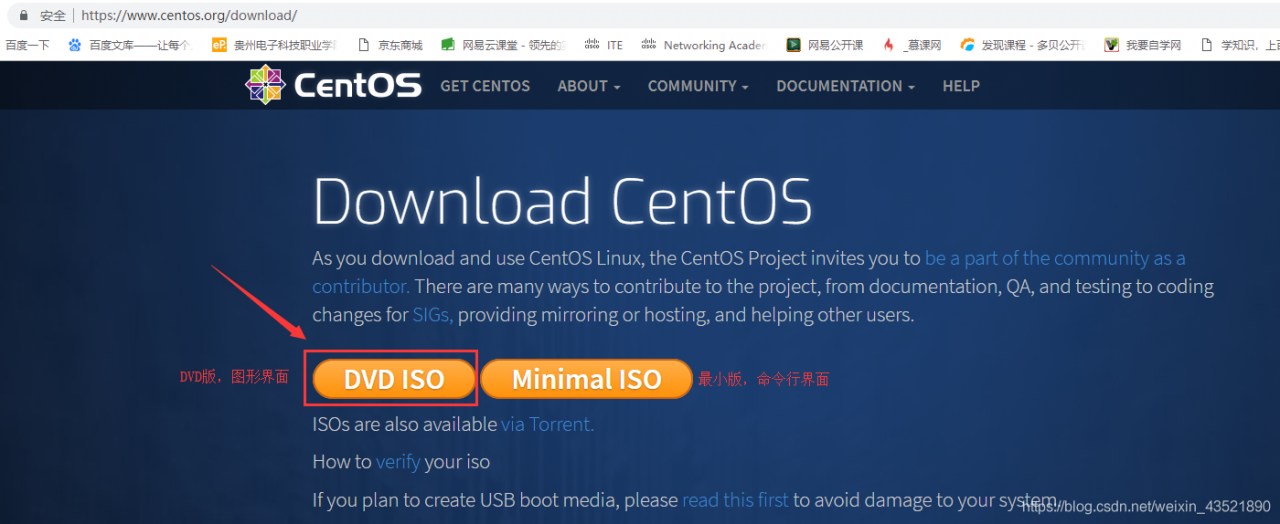Expand the COMMUNITY dropdown menu
The image size is (1280, 524).
[698, 86]
